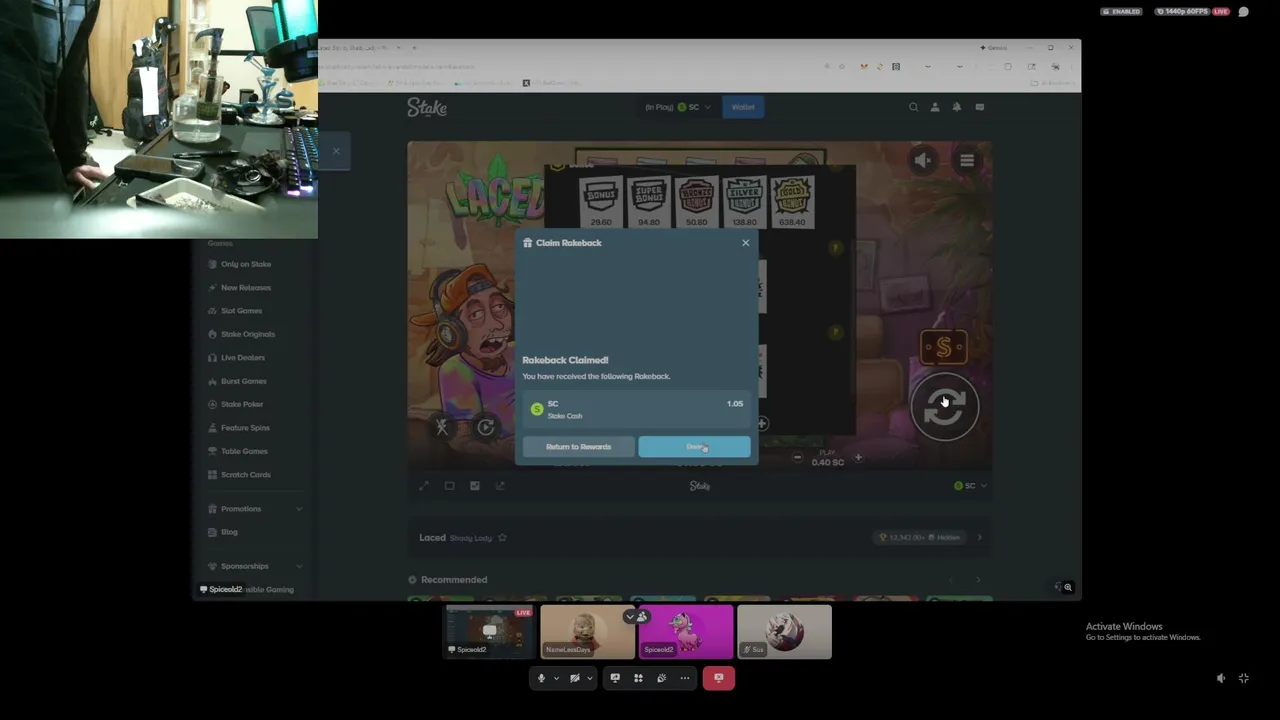This screenshot has width=1280, height=720.
Task: Open the chat bubble icon top right
Action: [1244, 12]
